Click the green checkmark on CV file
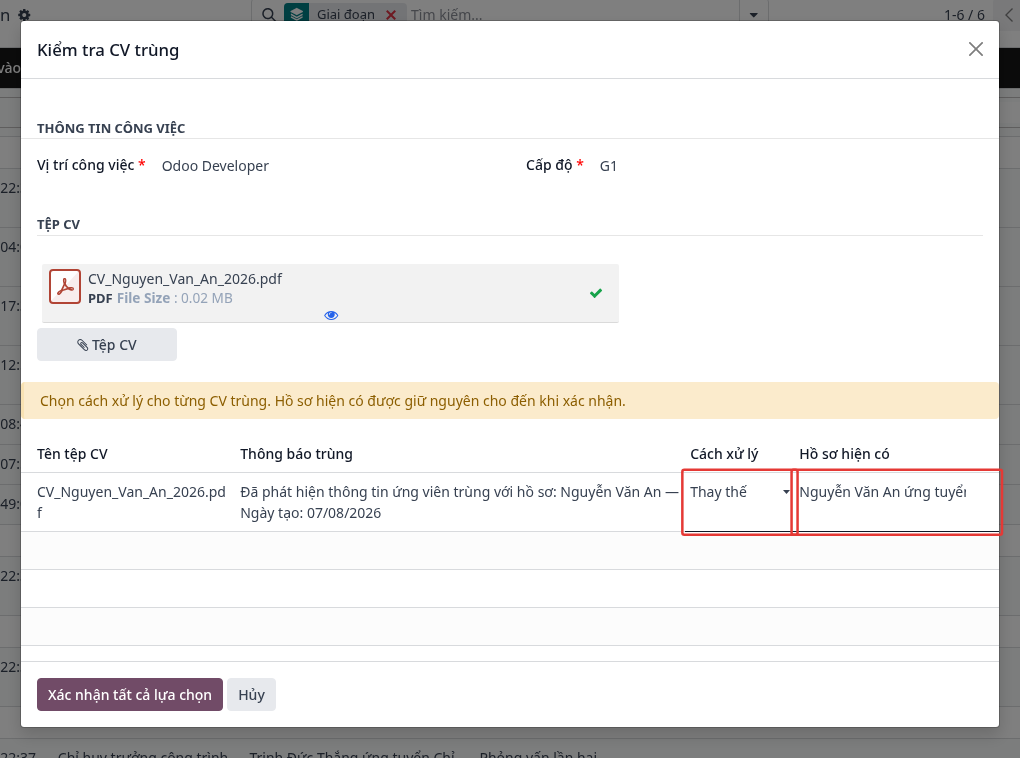Image resolution: width=1020 pixels, height=758 pixels. click(x=596, y=293)
